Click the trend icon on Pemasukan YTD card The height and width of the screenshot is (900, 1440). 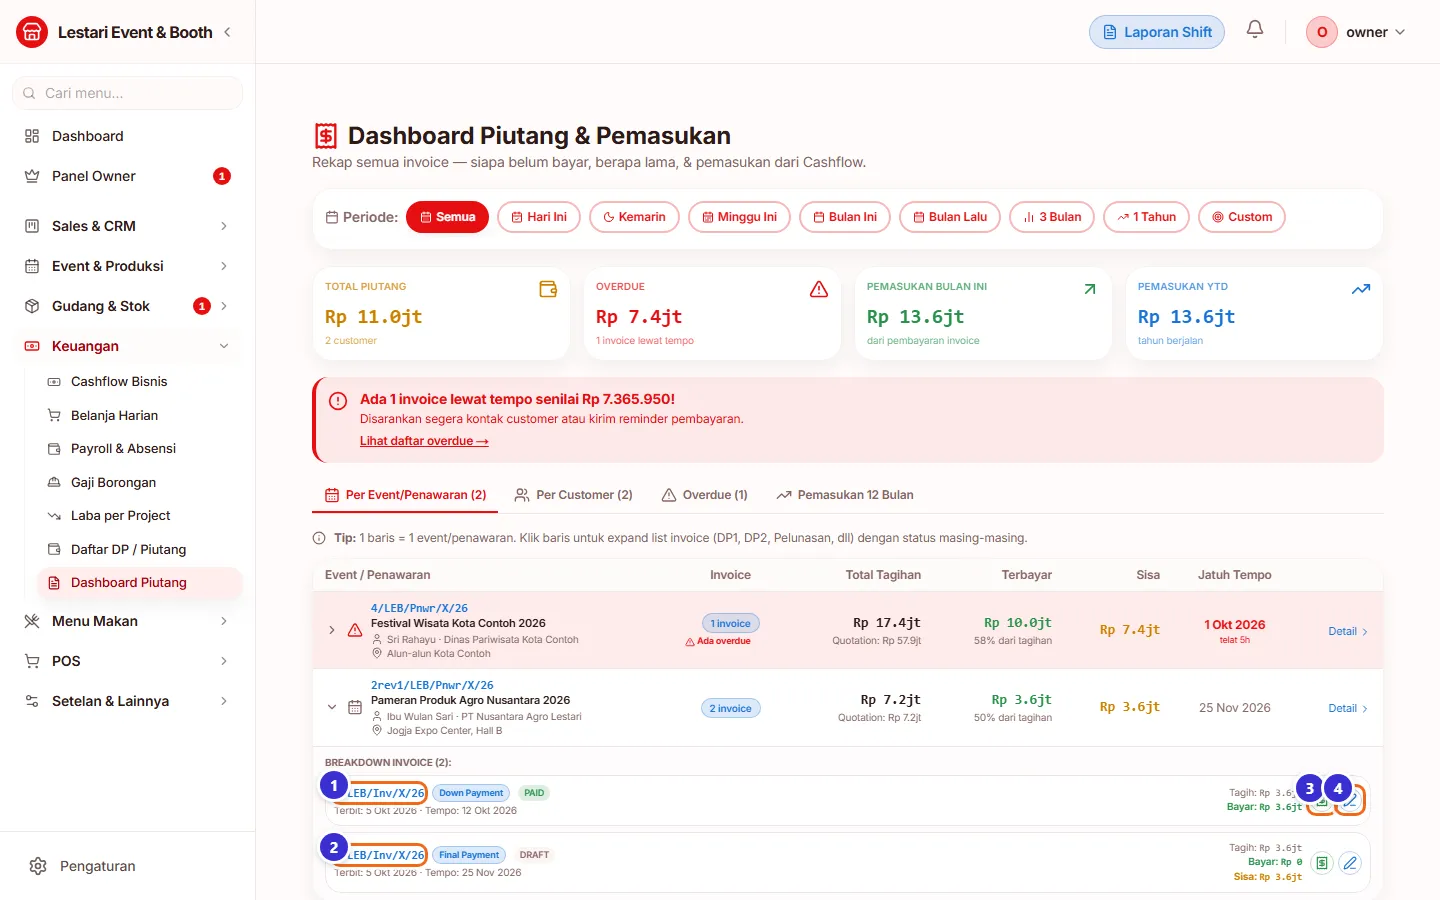[1361, 289]
